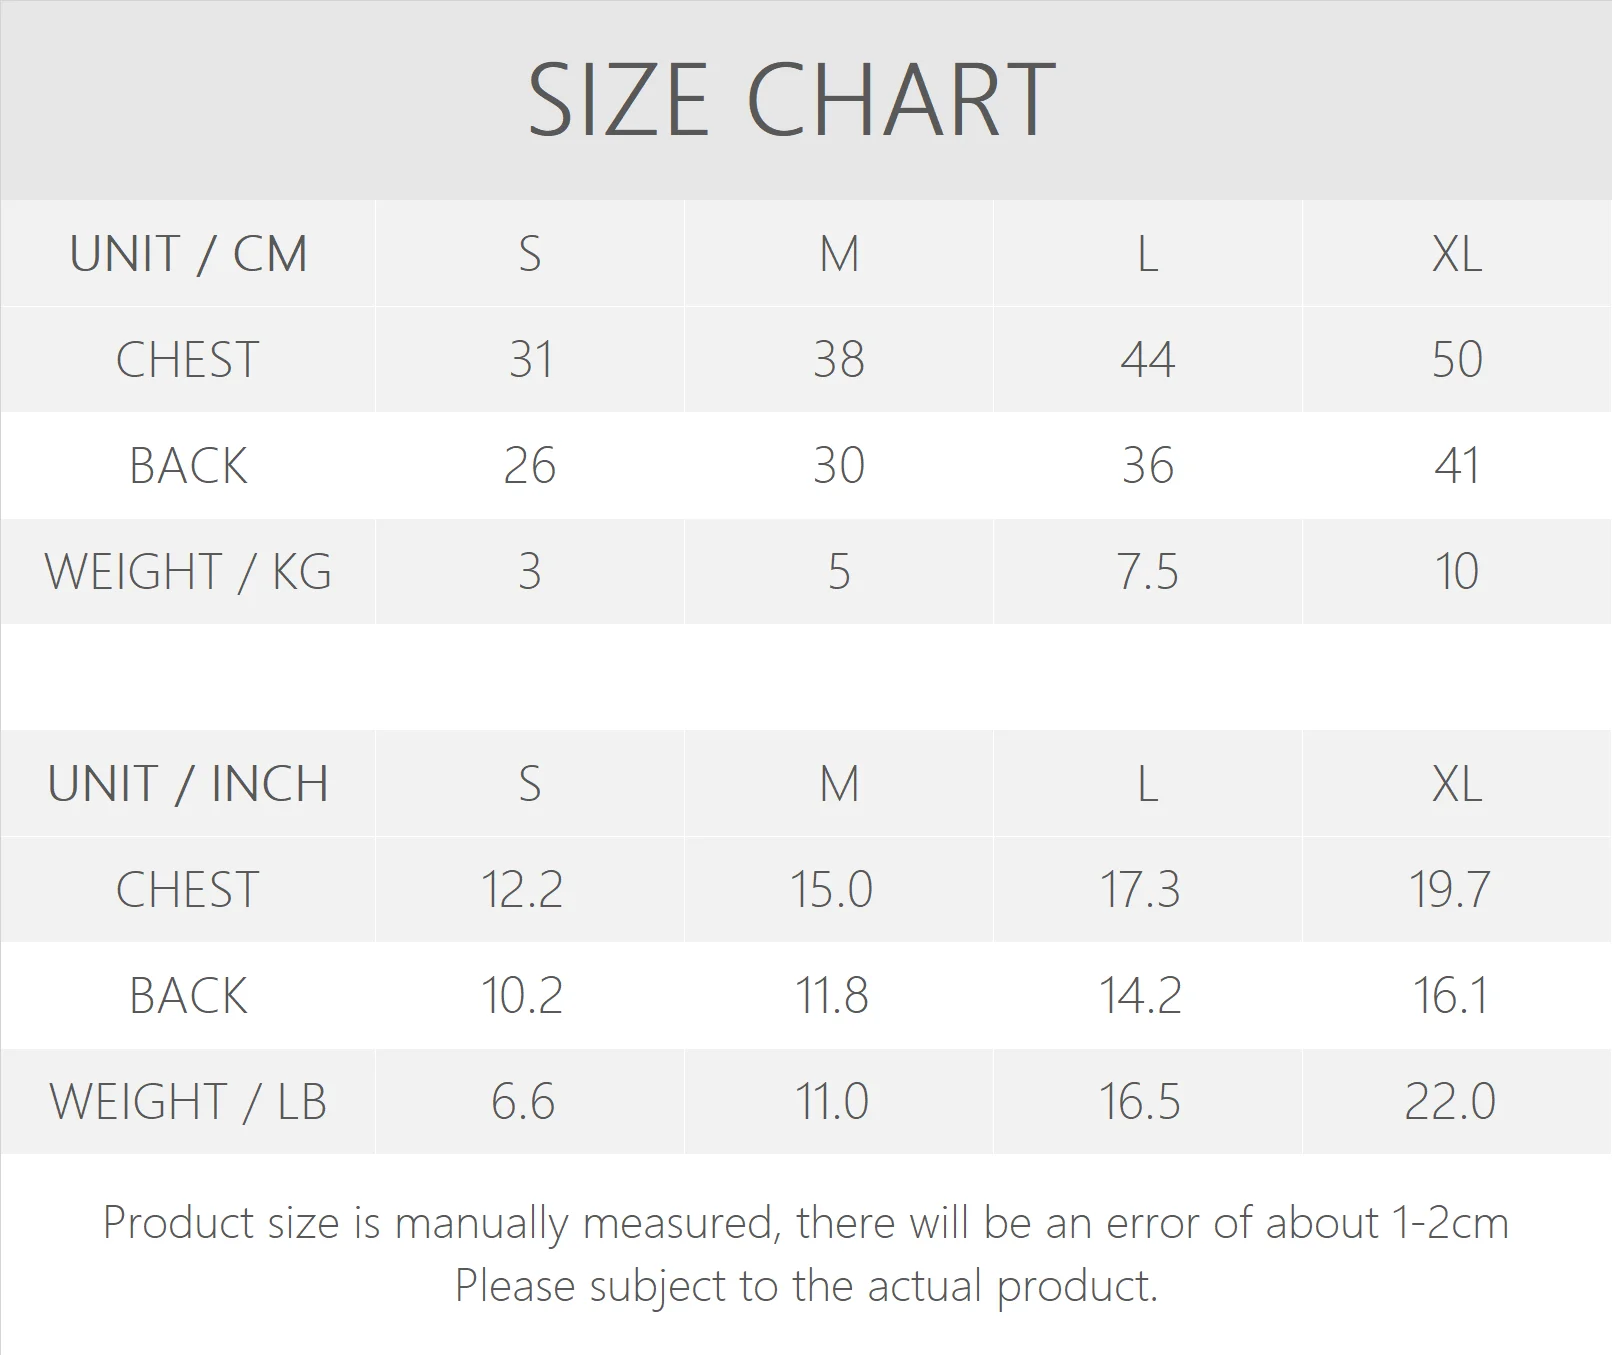
Task: Click chest value 38 in the CM table
Action: (838, 360)
